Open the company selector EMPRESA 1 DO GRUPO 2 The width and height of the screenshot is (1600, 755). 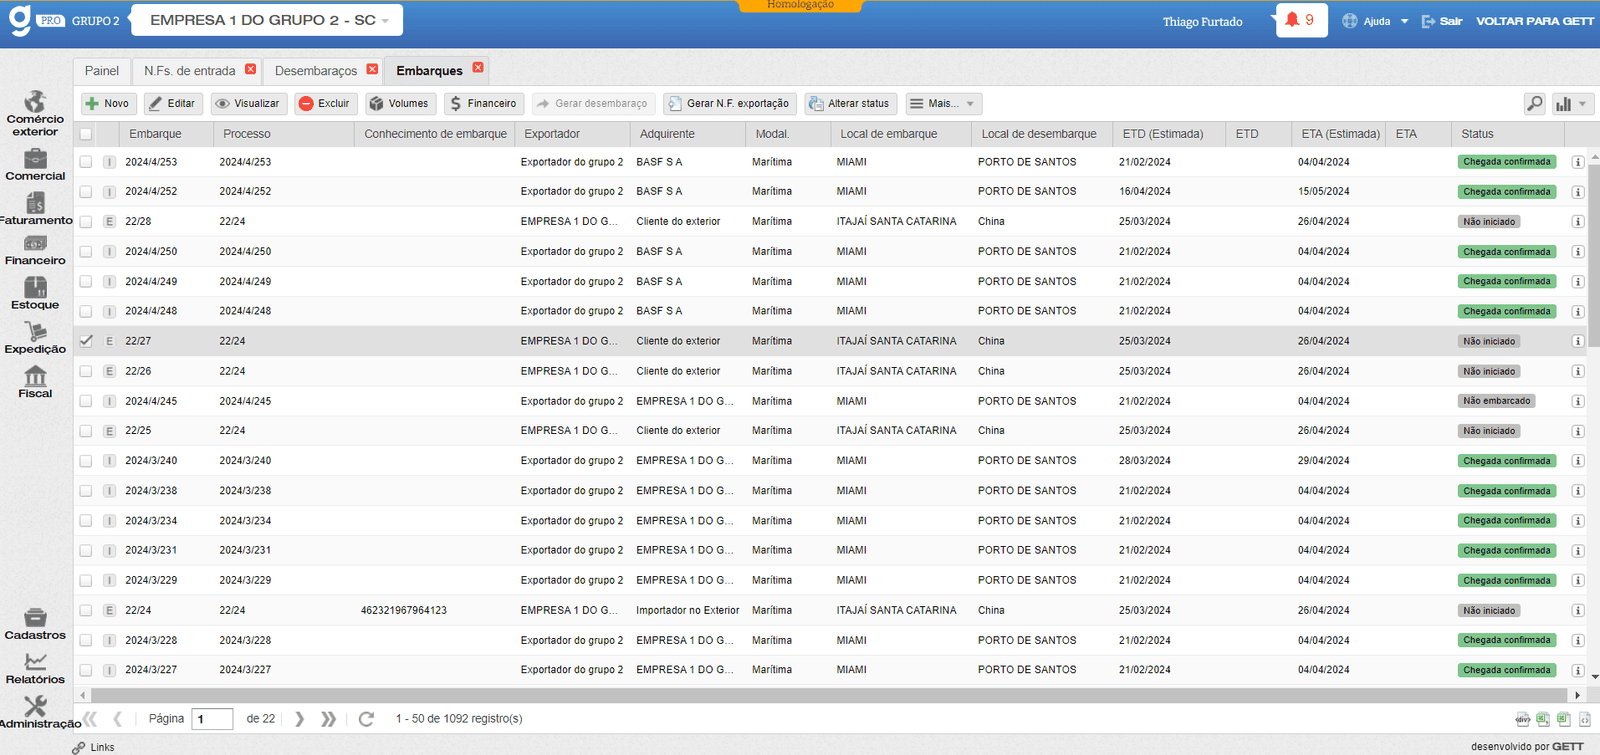pyautogui.click(x=268, y=20)
